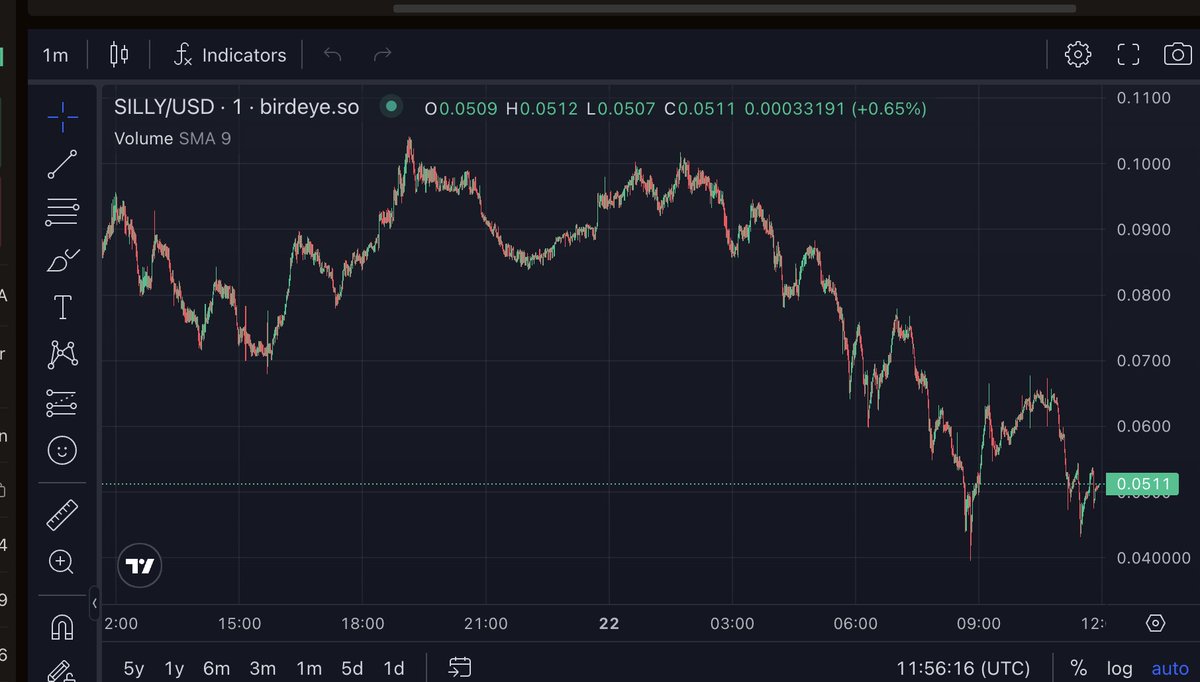This screenshot has height=682, width=1200.
Task: Take a chart snapshot with camera icon
Action: point(1178,54)
